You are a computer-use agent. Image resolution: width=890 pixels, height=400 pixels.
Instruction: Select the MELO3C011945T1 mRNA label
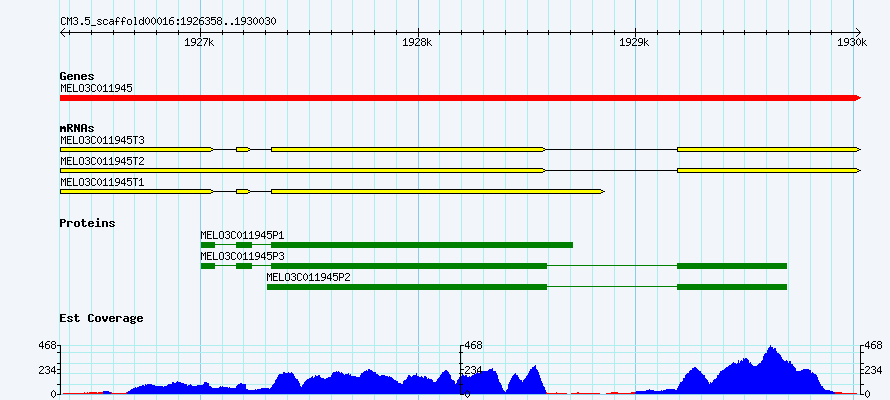point(102,183)
